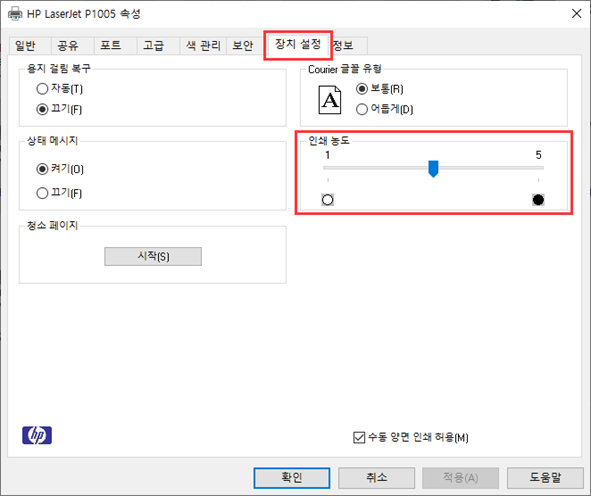Open the 색 관리 tab

[203, 46]
